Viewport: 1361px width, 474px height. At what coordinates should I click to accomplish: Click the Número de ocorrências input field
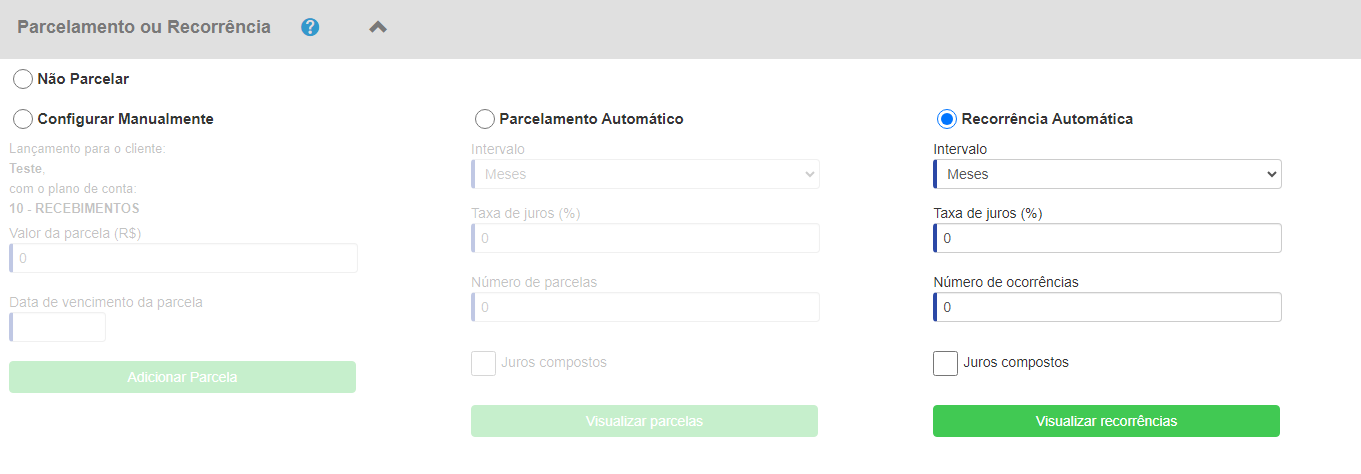tap(1107, 307)
